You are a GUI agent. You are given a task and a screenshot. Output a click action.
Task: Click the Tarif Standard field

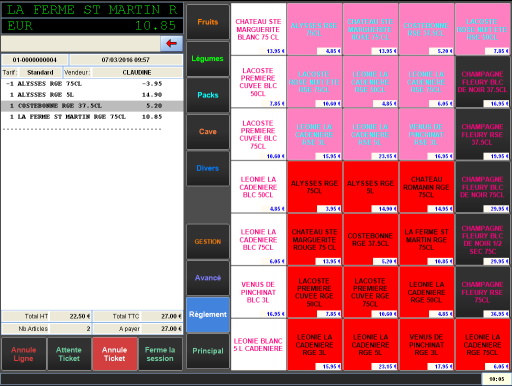pyautogui.click(x=40, y=72)
